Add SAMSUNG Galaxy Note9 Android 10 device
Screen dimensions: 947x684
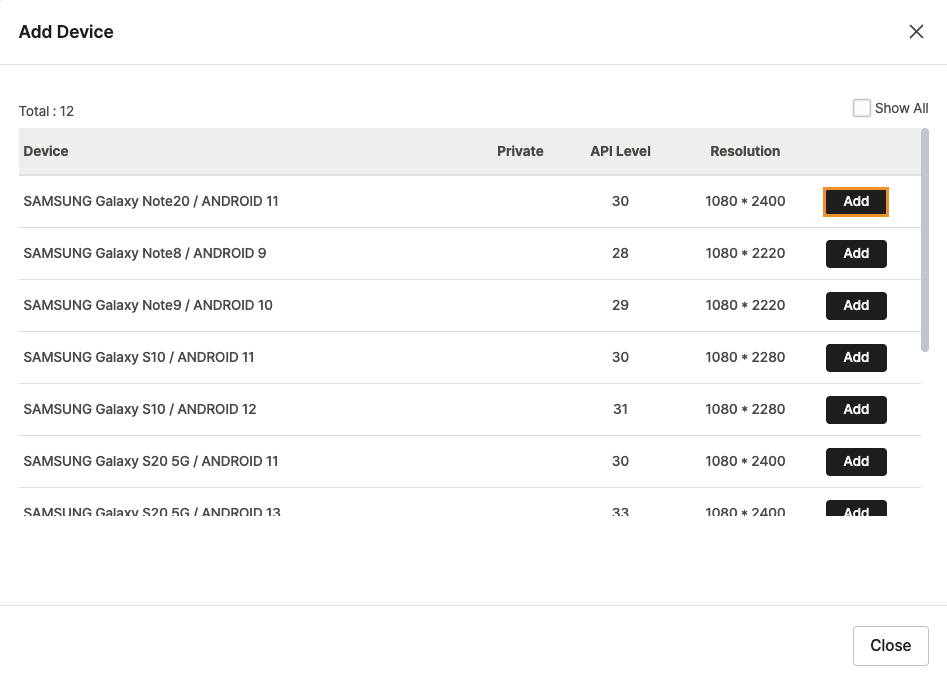coord(856,305)
